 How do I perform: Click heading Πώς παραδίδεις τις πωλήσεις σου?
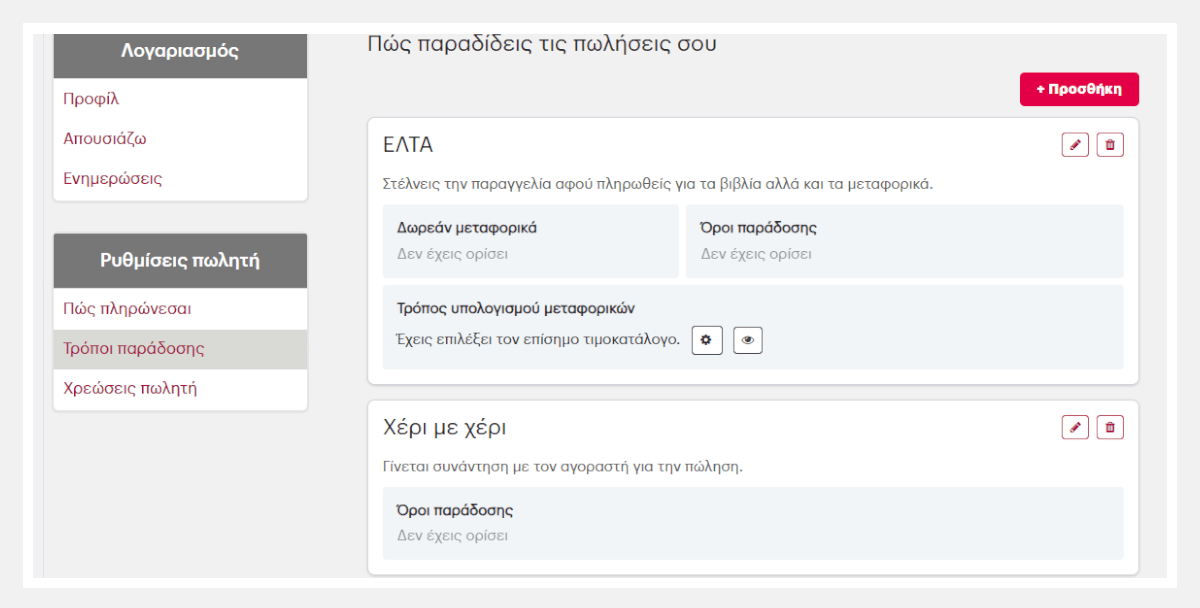(542, 44)
